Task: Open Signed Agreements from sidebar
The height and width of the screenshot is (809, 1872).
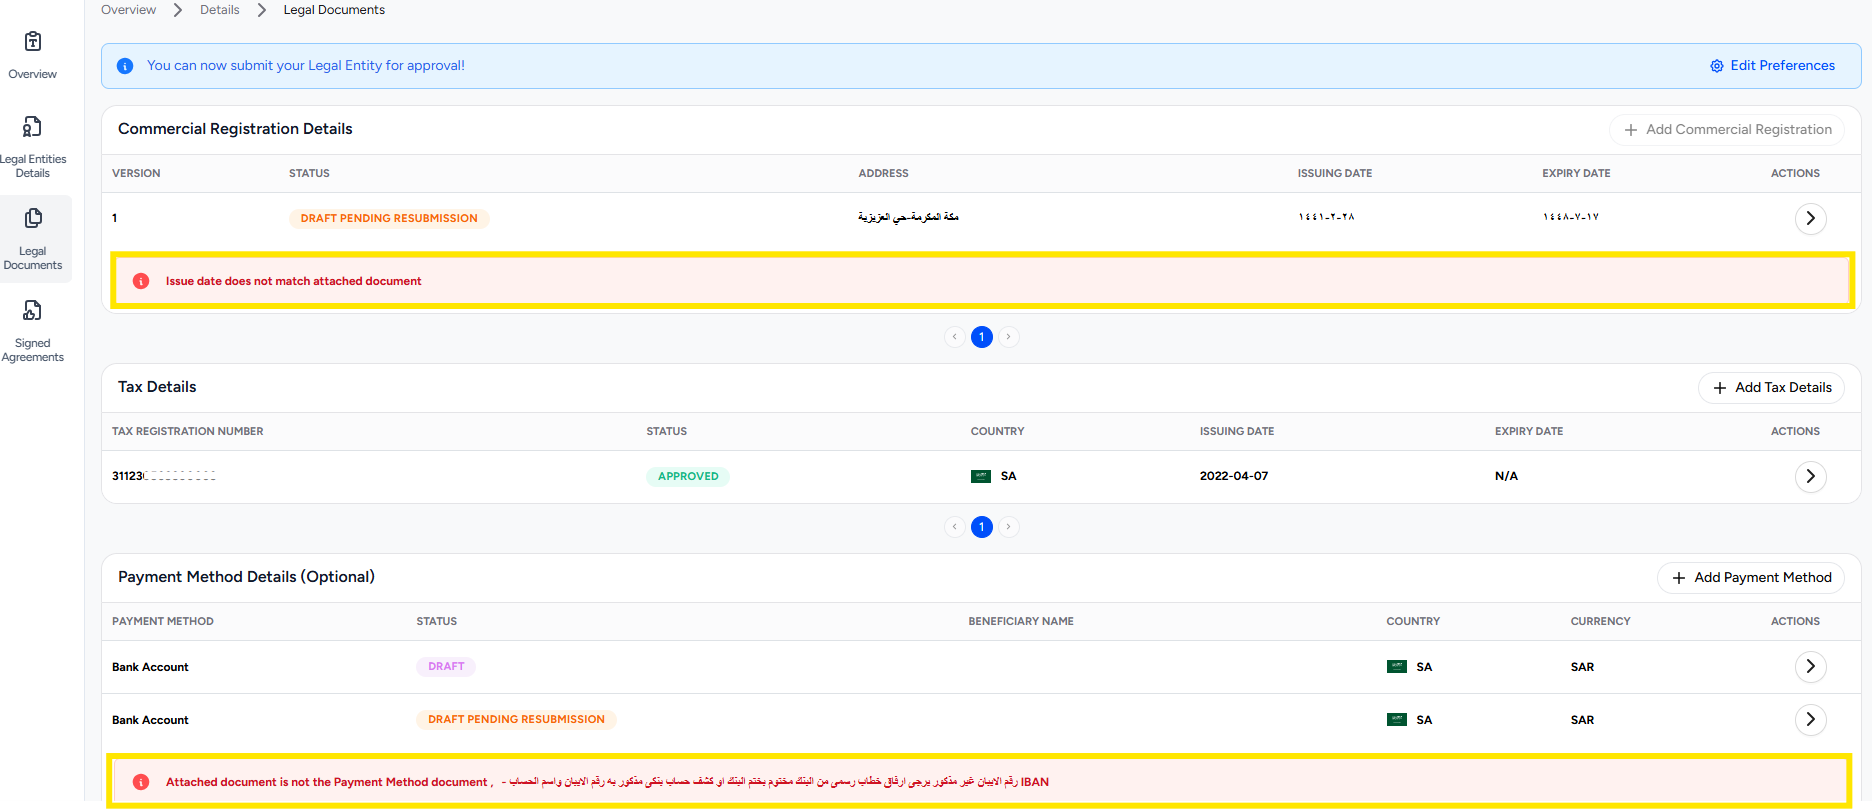Action: (33, 311)
